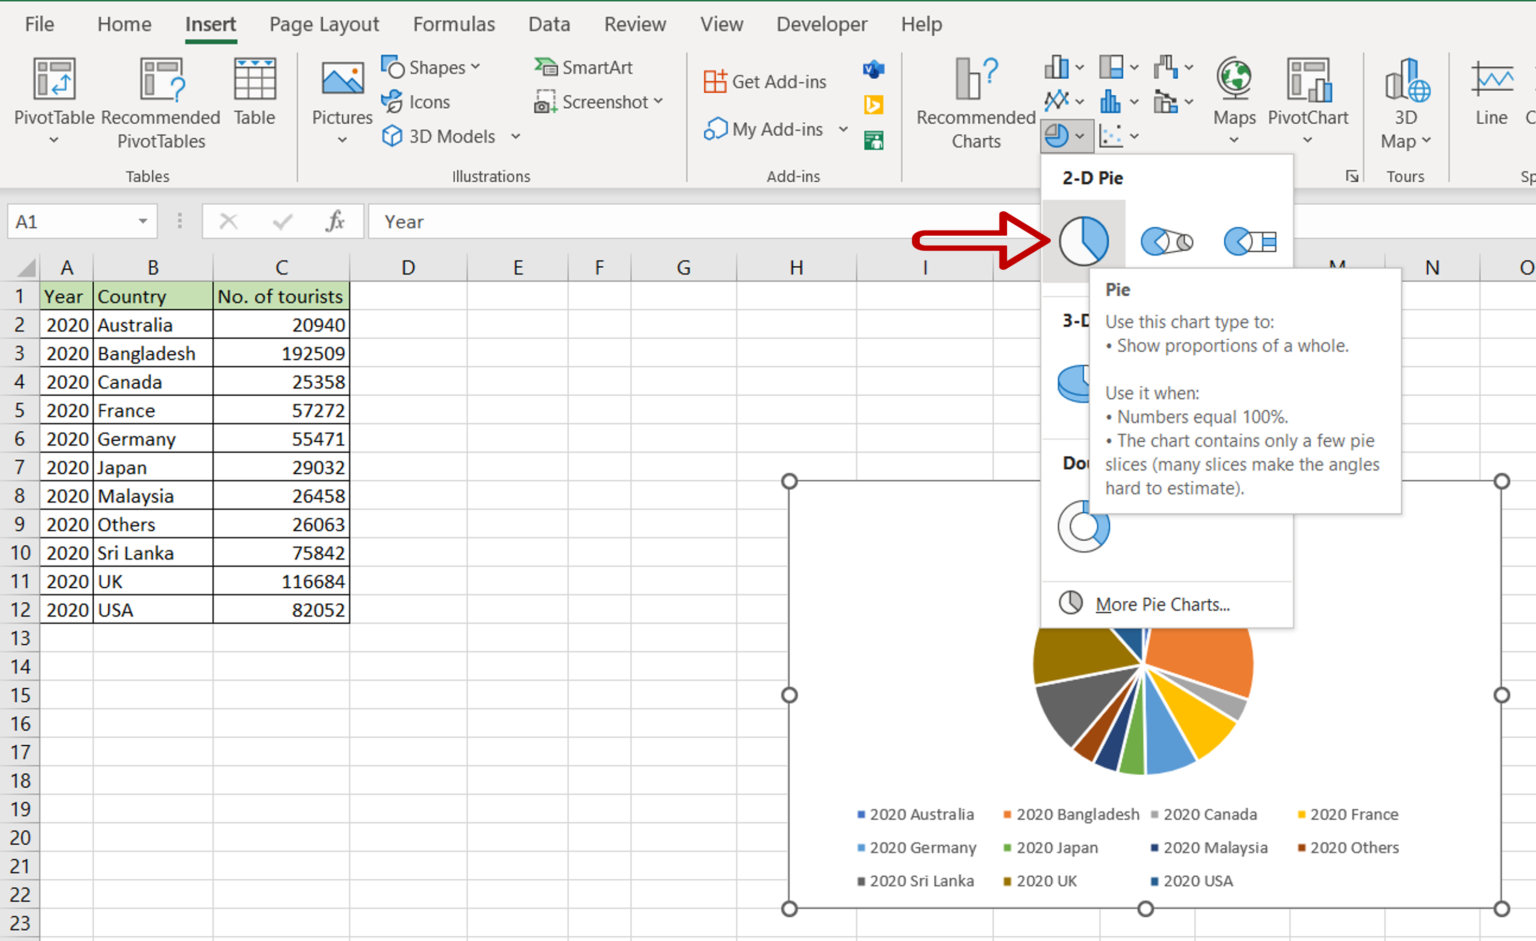Open the Pictures insert tool
The width and height of the screenshot is (1536, 941).
click(341, 100)
